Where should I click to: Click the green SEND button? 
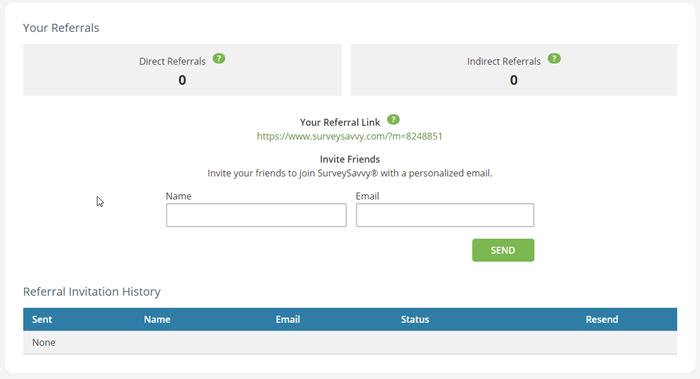(503, 250)
